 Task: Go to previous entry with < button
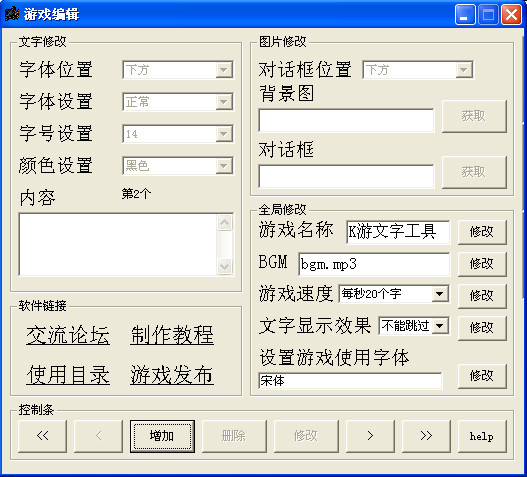(98, 436)
